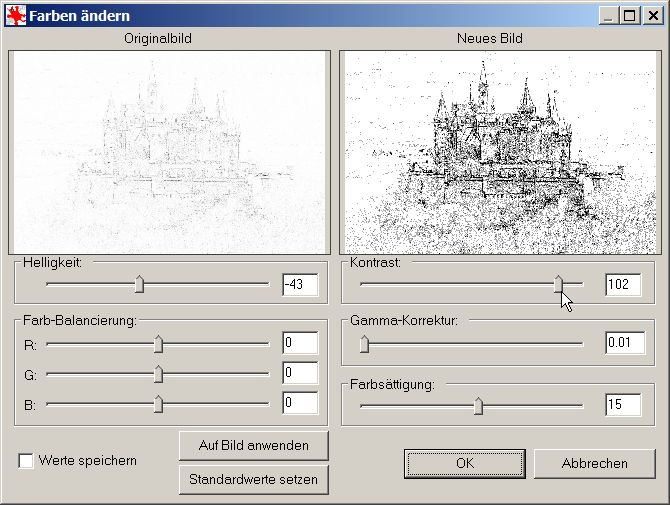Image resolution: width=670 pixels, height=505 pixels.
Task: Click the green (G) balance slider handle
Action: pos(158,374)
